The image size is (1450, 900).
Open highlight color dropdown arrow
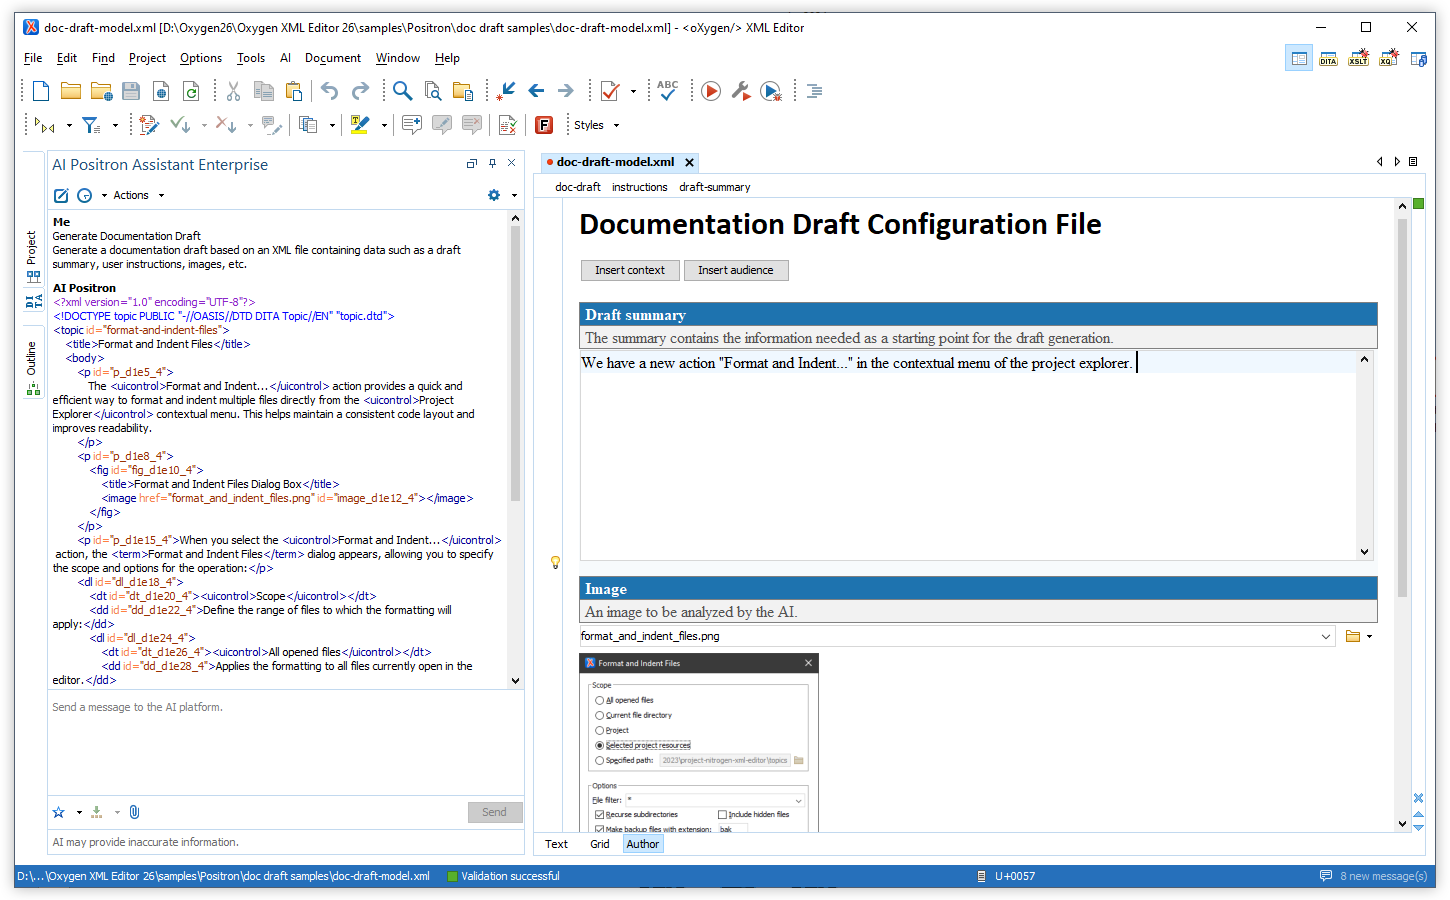coord(383,125)
